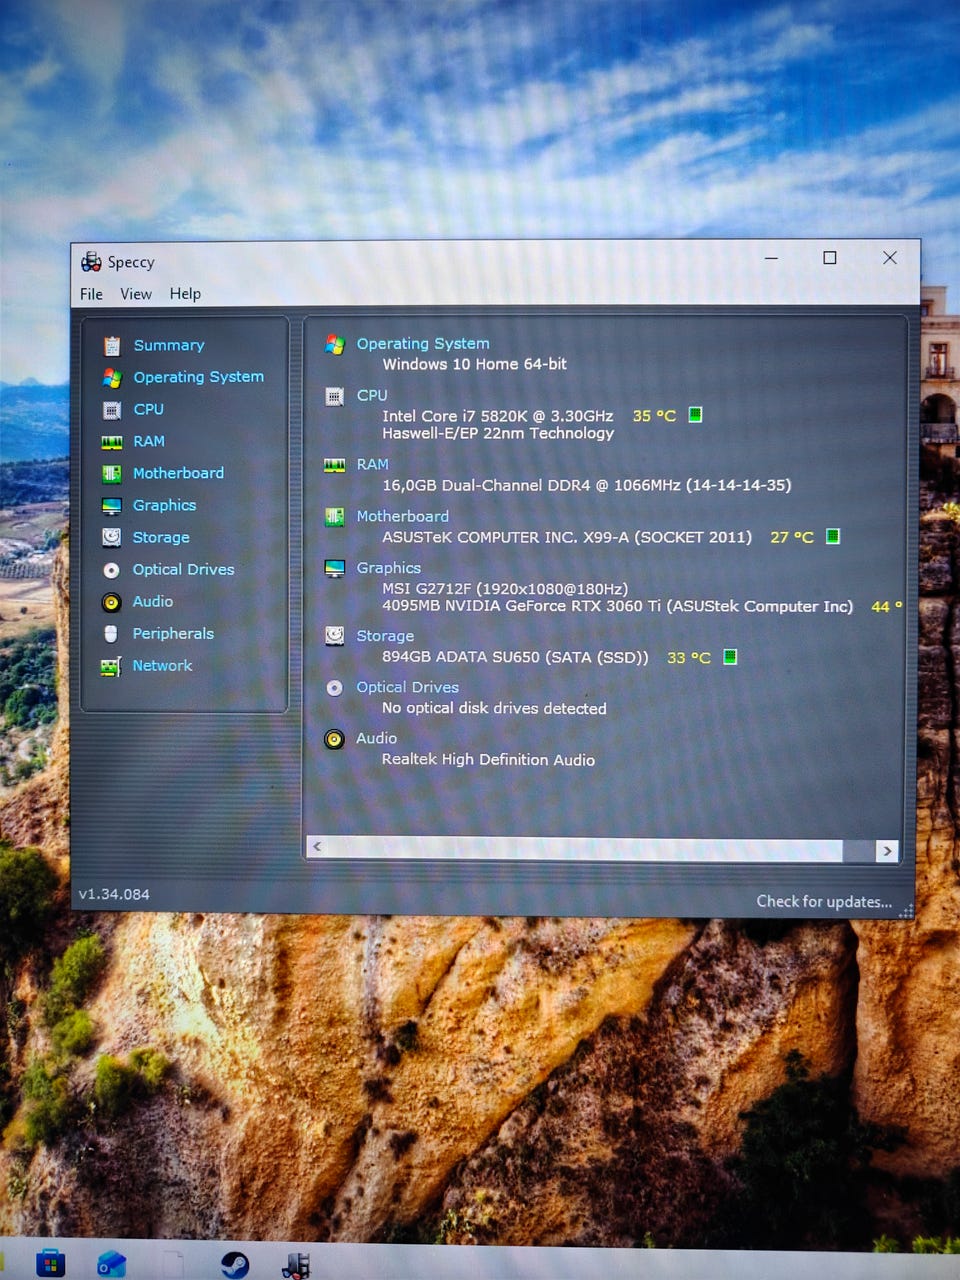Image resolution: width=960 pixels, height=1280 pixels.
Task: Open the Help menu
Action: 185,294
